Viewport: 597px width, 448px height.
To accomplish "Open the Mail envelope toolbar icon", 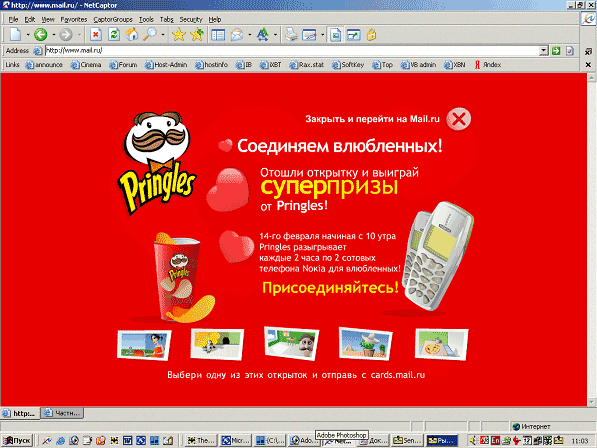I will coord(237,35).
